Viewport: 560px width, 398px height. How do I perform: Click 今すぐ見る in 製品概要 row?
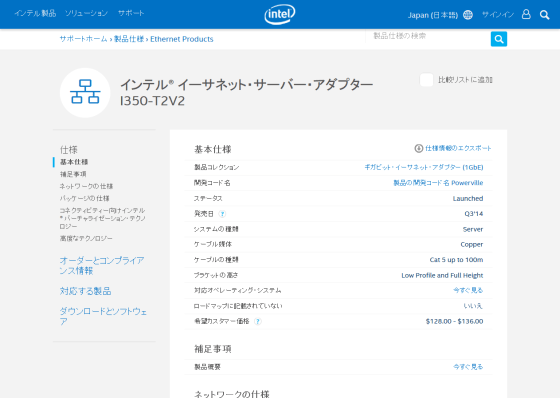point(468,367)
